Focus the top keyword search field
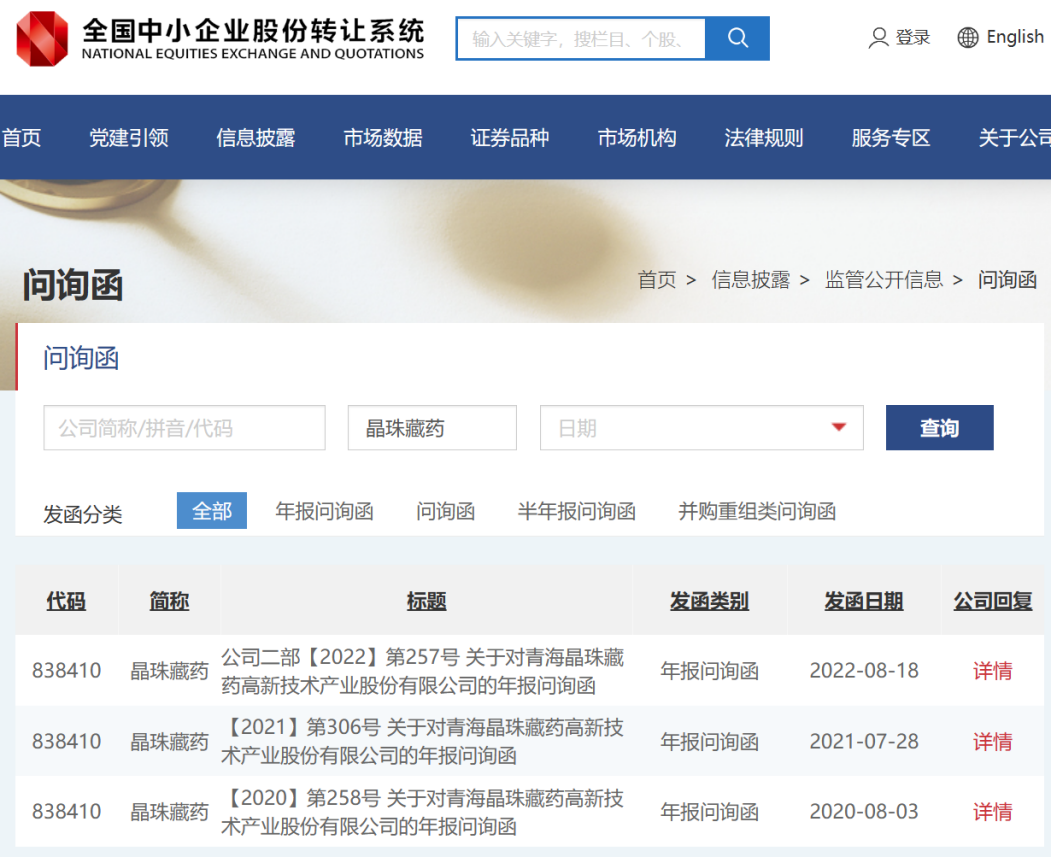The image size is (1051, 857). (580, 39)
